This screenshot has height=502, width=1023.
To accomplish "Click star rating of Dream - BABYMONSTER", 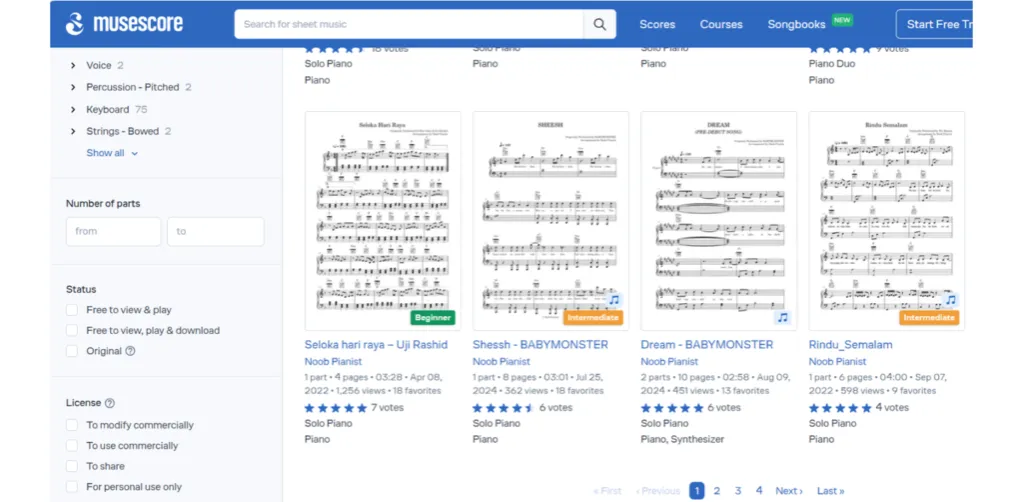I will click(672, 408).
